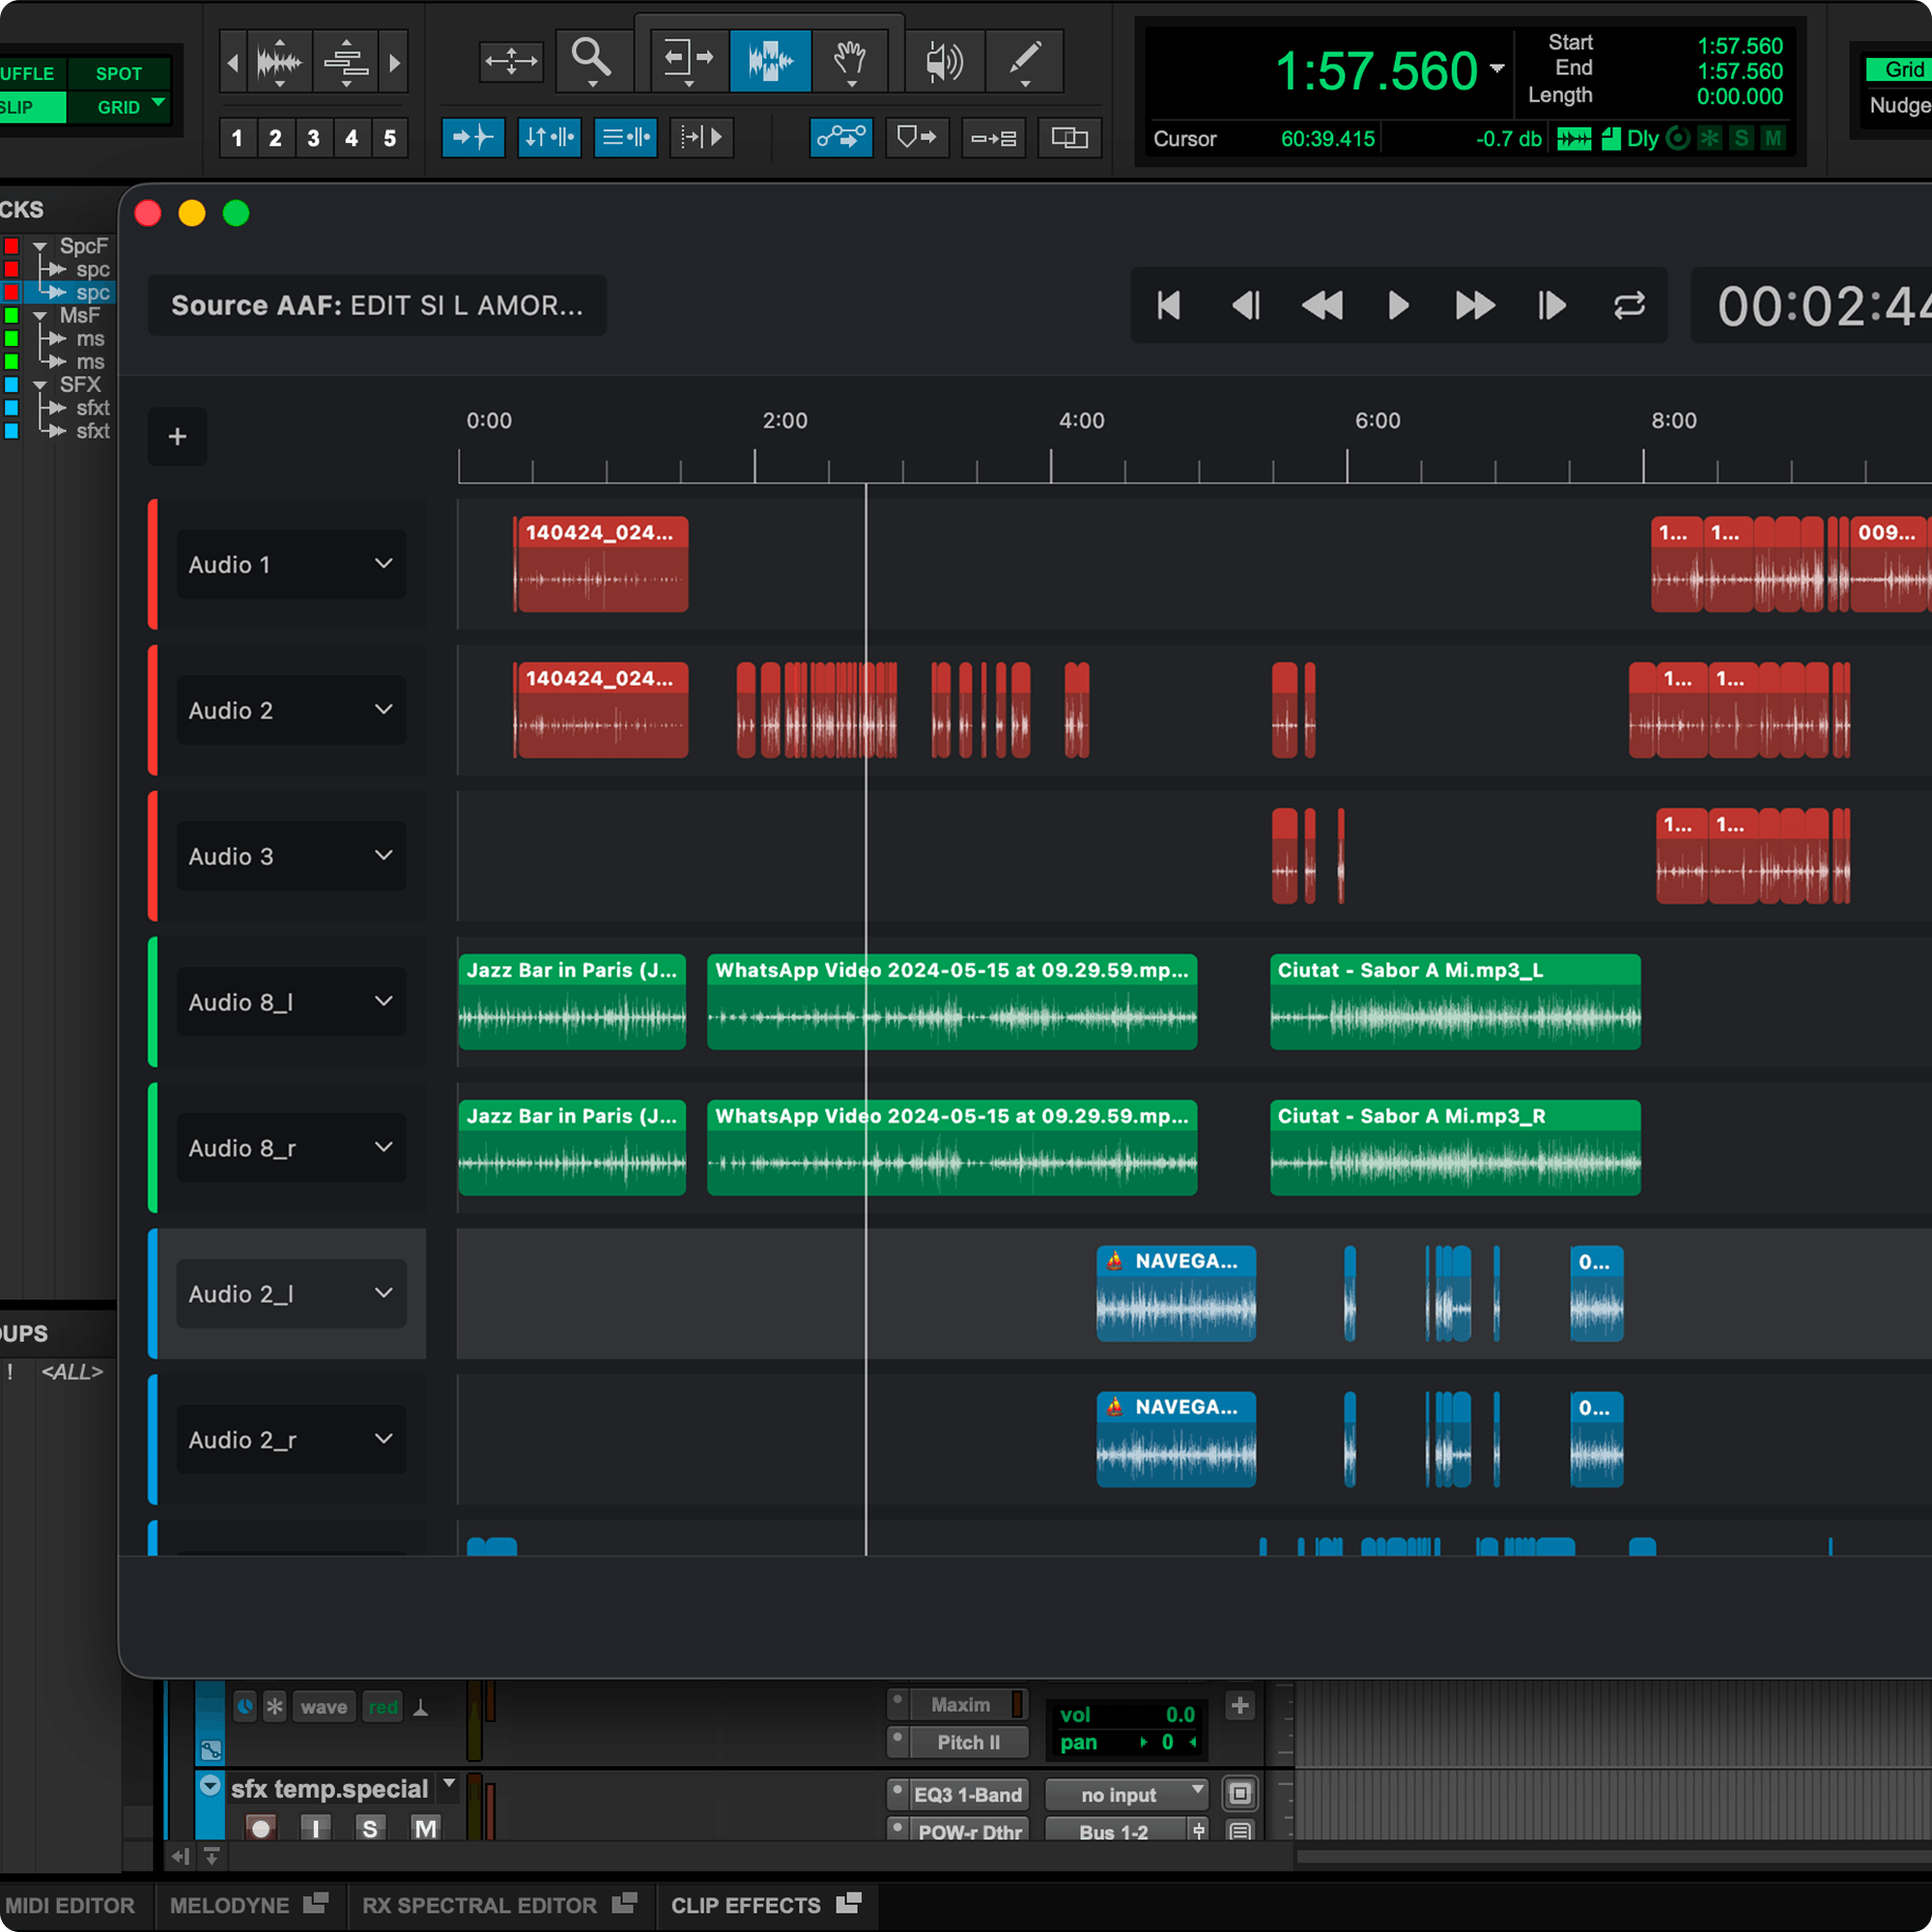Click horizontal zoom out left arrow

pyautogui.click(x=233, y=63)
